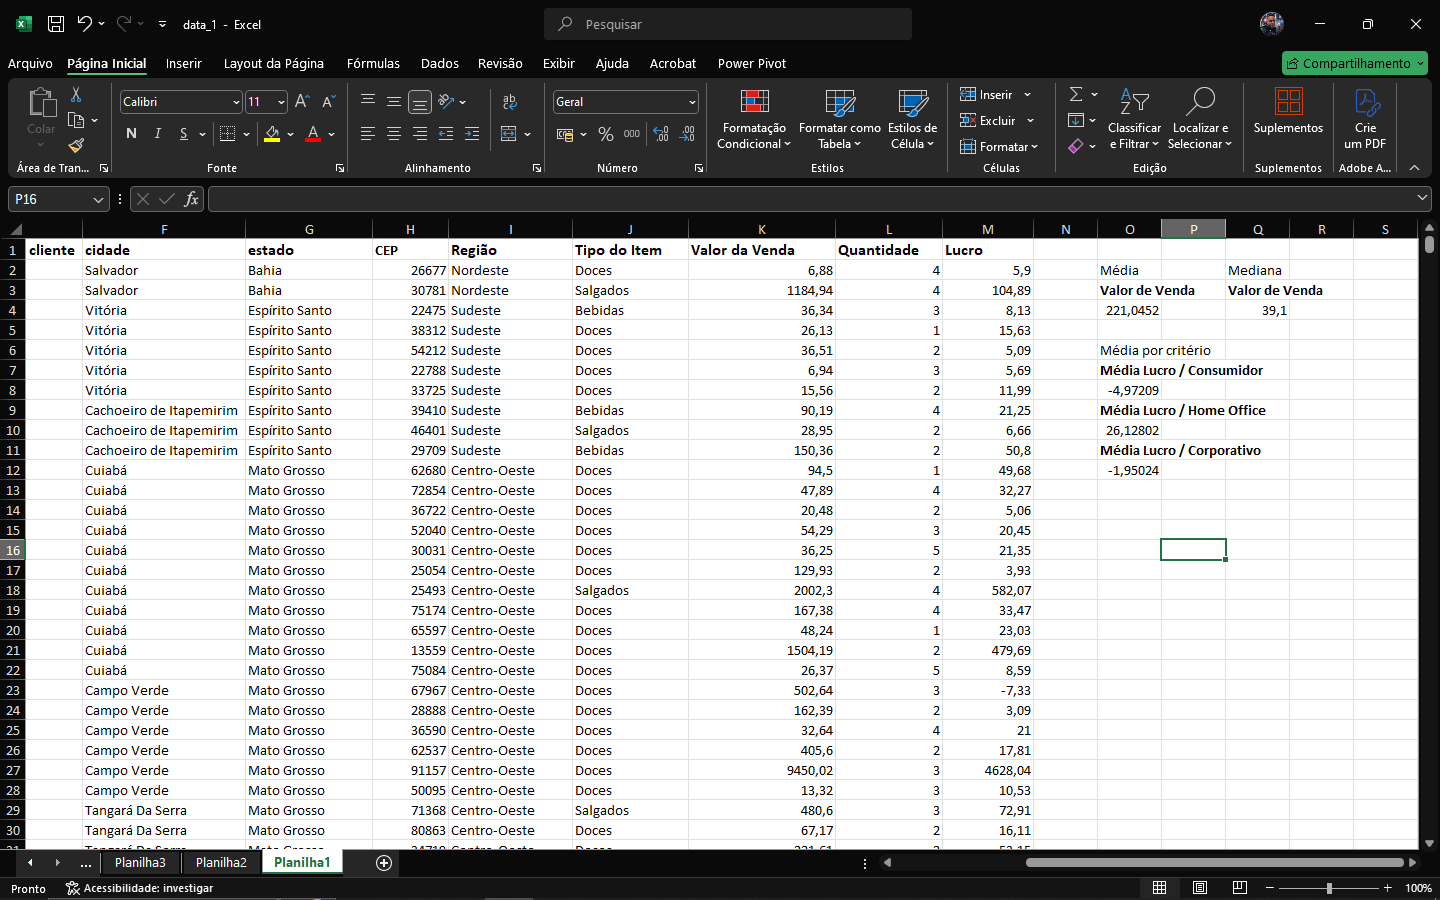1440x900 pixels.
Task: Open Classificar e Filtrar
Action: [x=1134, y=118]
